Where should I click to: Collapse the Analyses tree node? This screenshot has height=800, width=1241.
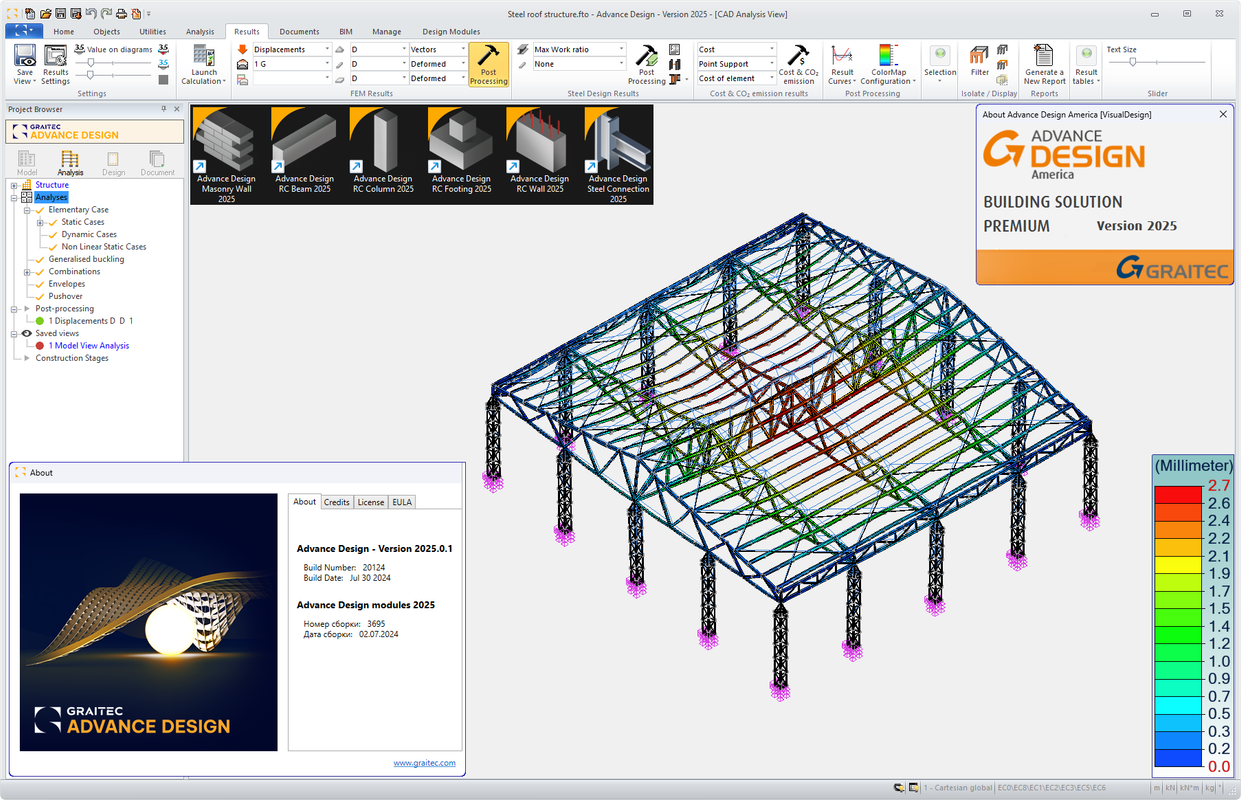14,197
